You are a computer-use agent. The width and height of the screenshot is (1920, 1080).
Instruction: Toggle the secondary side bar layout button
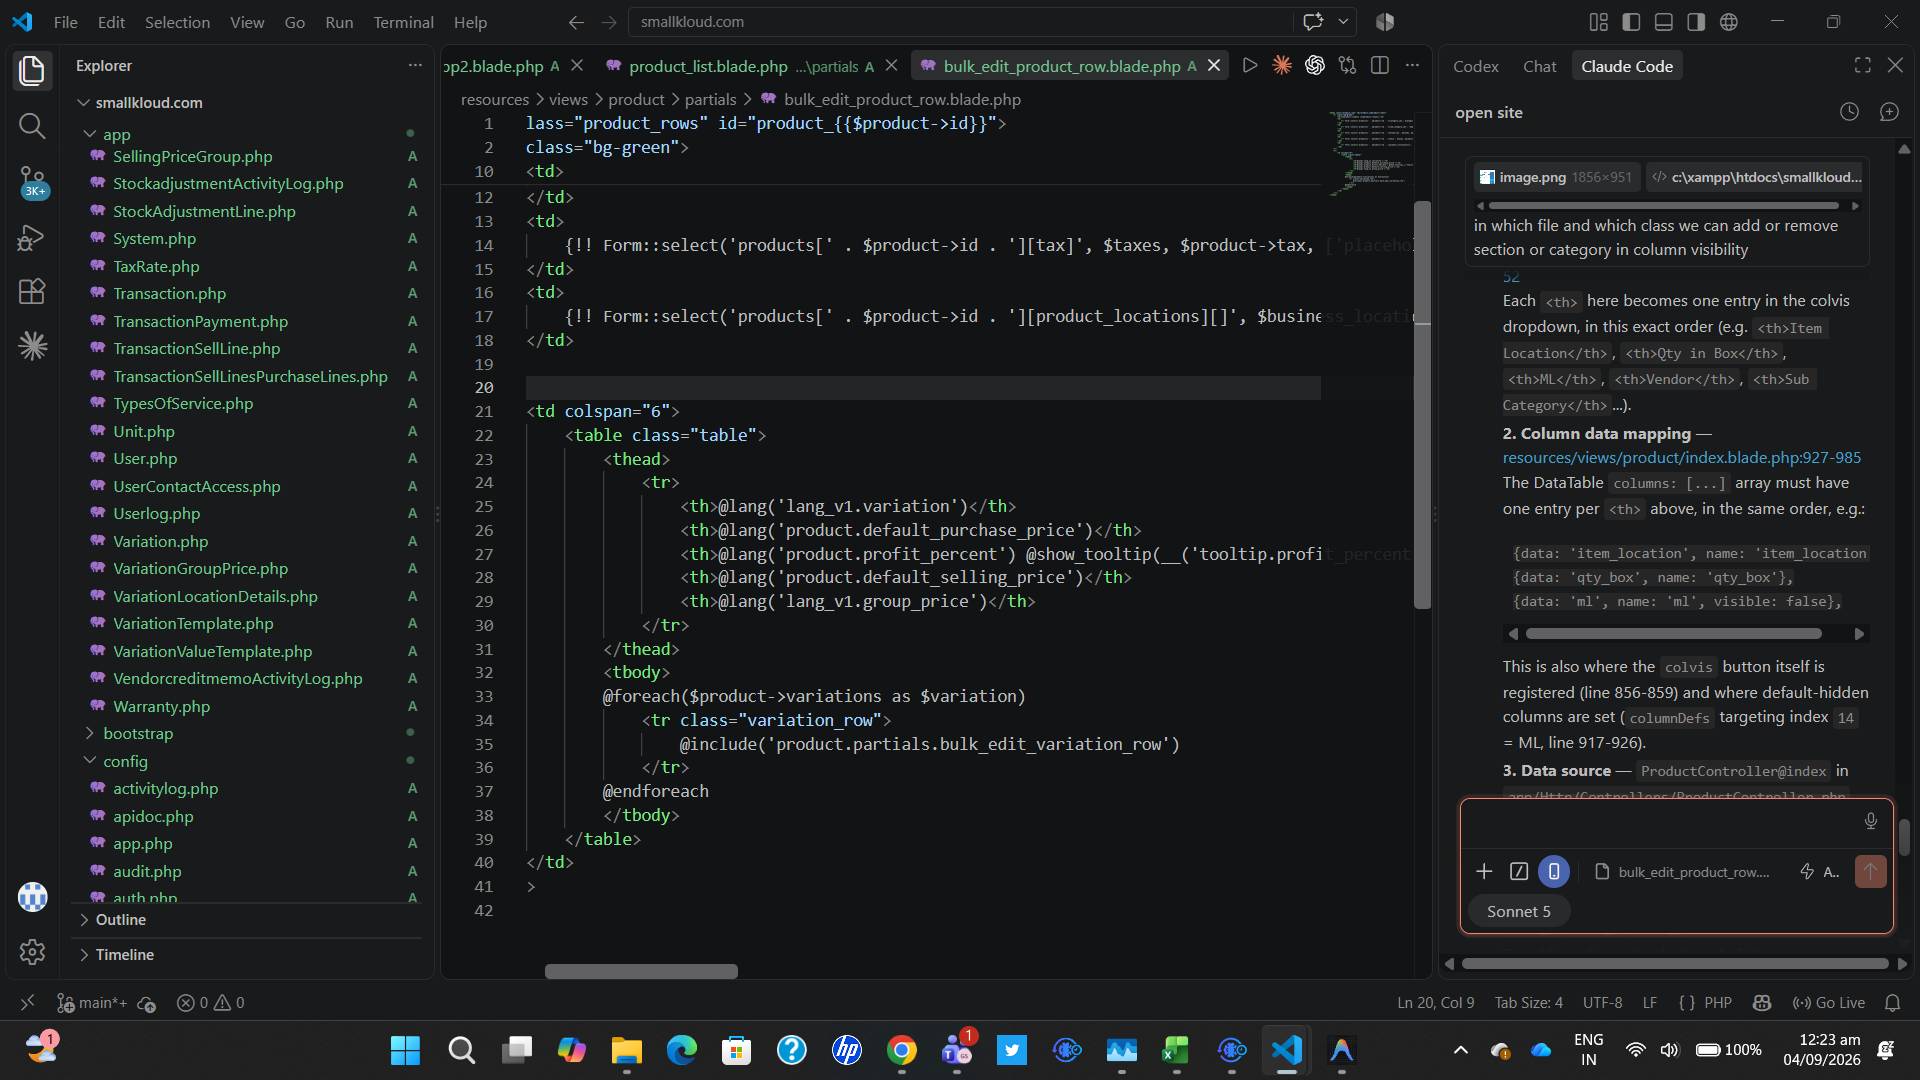point(1696,22)
